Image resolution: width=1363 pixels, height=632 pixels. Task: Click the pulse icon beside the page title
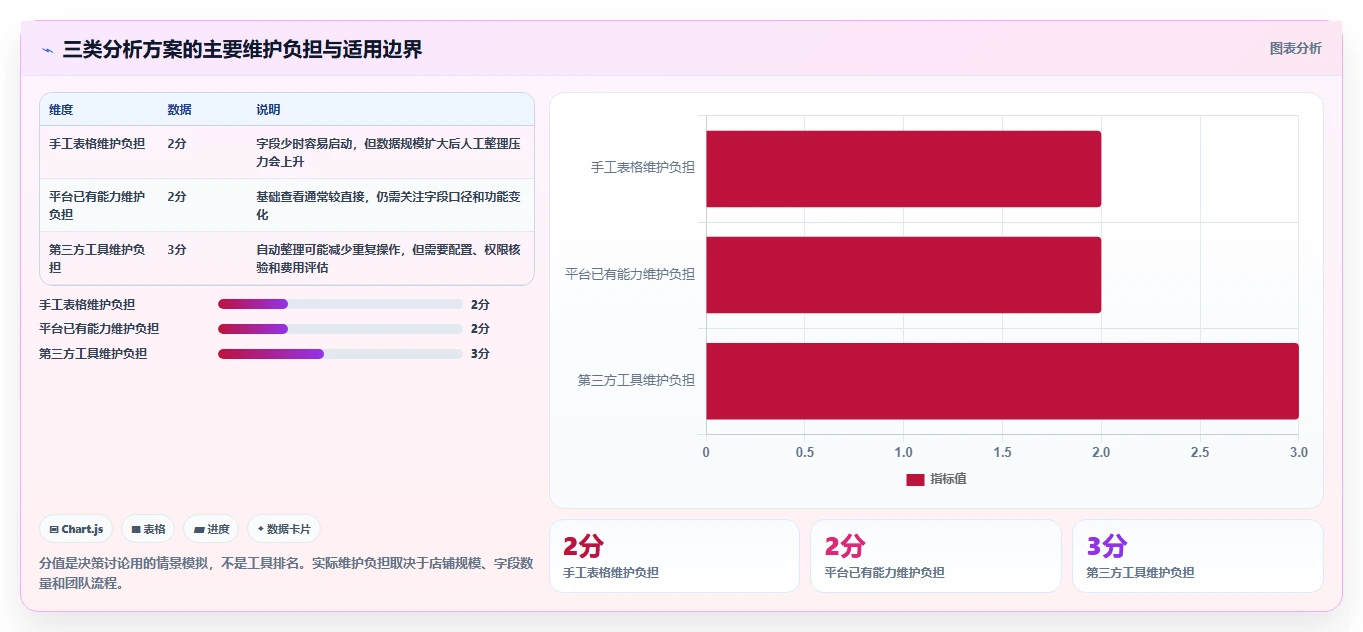point(48,50)
